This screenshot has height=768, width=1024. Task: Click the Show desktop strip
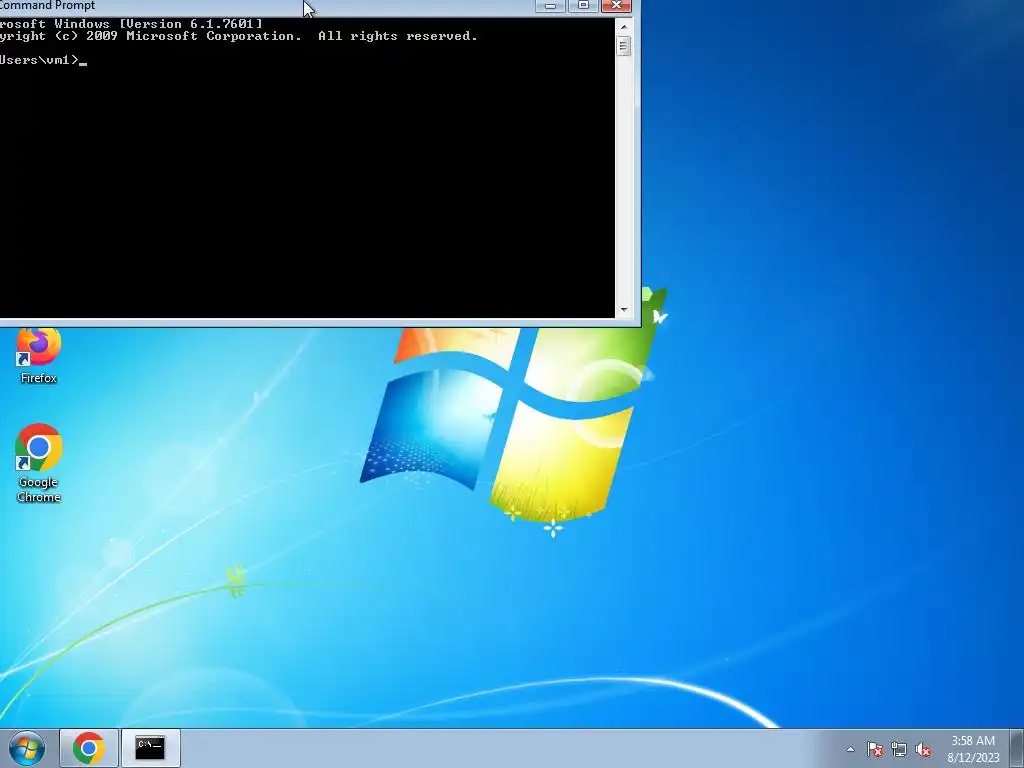[x=1017, y=748]
